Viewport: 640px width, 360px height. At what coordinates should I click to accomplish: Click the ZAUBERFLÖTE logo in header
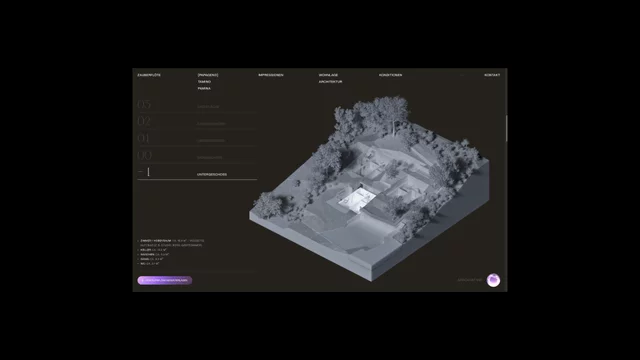point(149,75)
